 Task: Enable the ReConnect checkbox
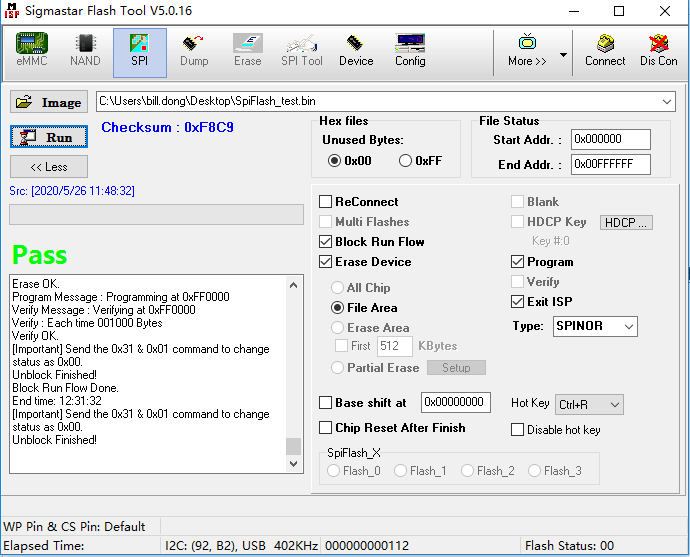[x=326, y=202]
